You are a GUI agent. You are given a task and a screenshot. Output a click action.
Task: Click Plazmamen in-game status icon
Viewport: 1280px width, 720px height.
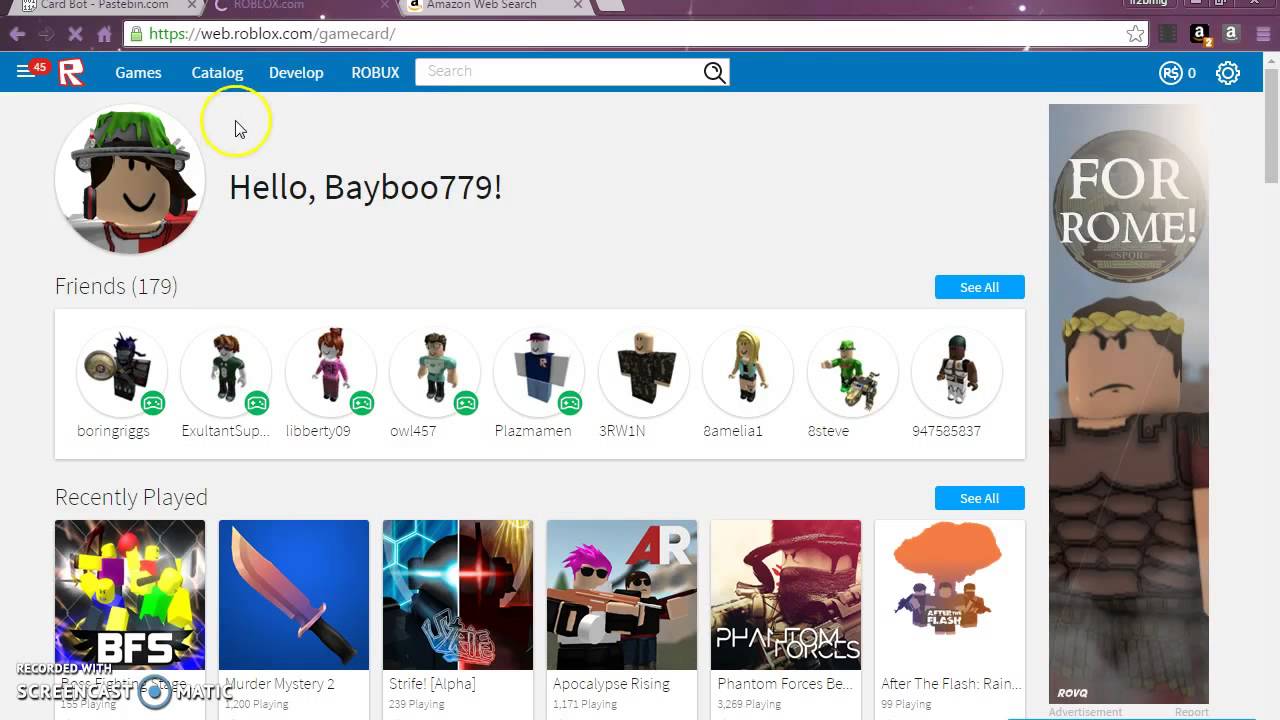(x=570, y=403)
